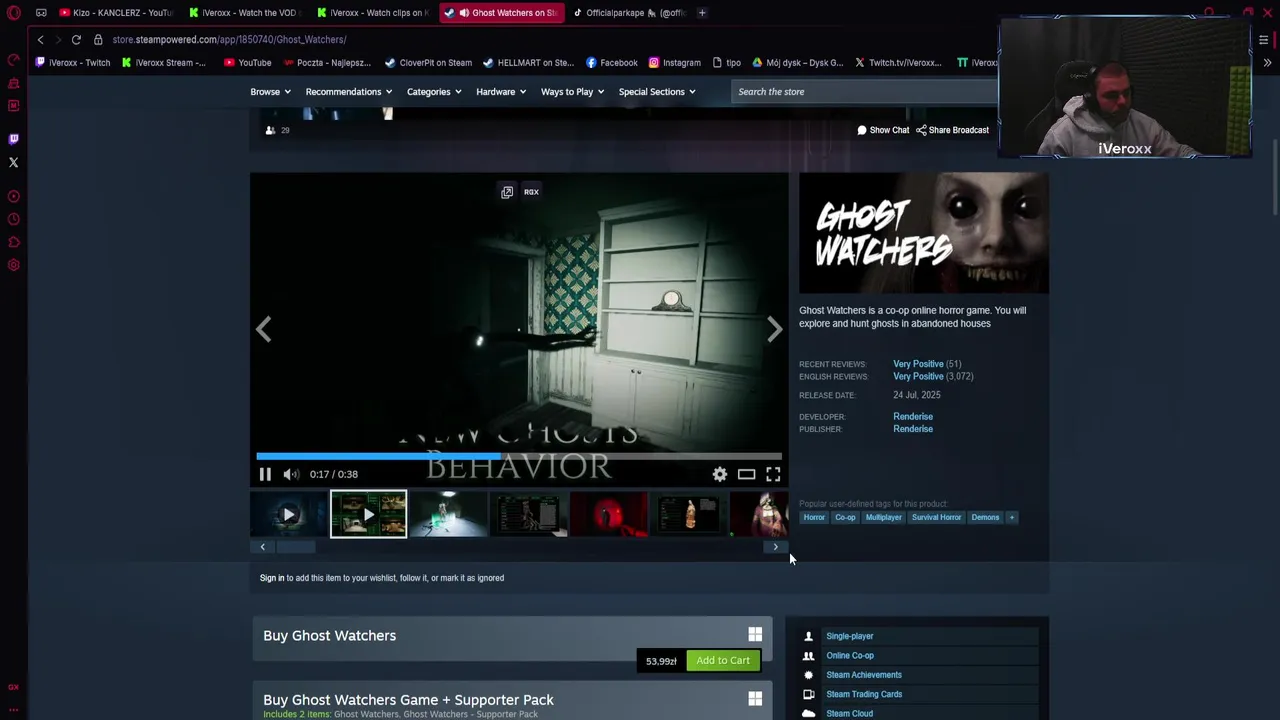This screenshot has height=720, width=1280.
Task: Select the Survival Horror tag
Action: (x=936, y=517)
